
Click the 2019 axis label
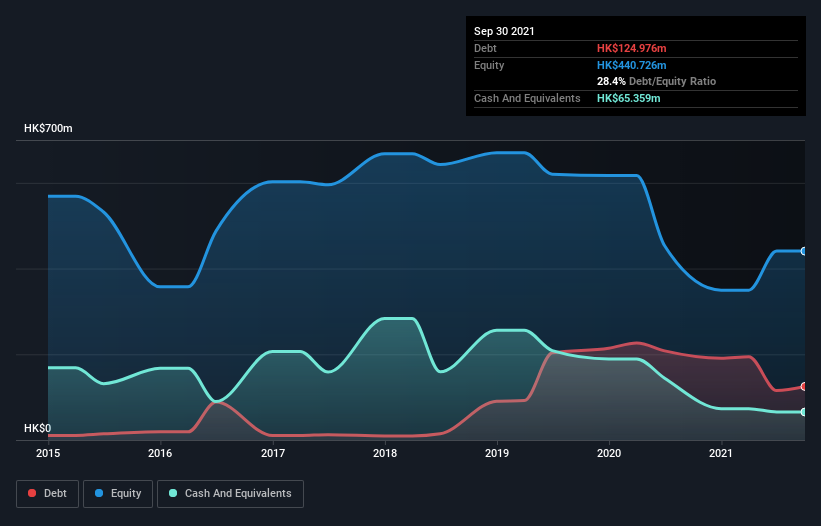coord(497,453)
